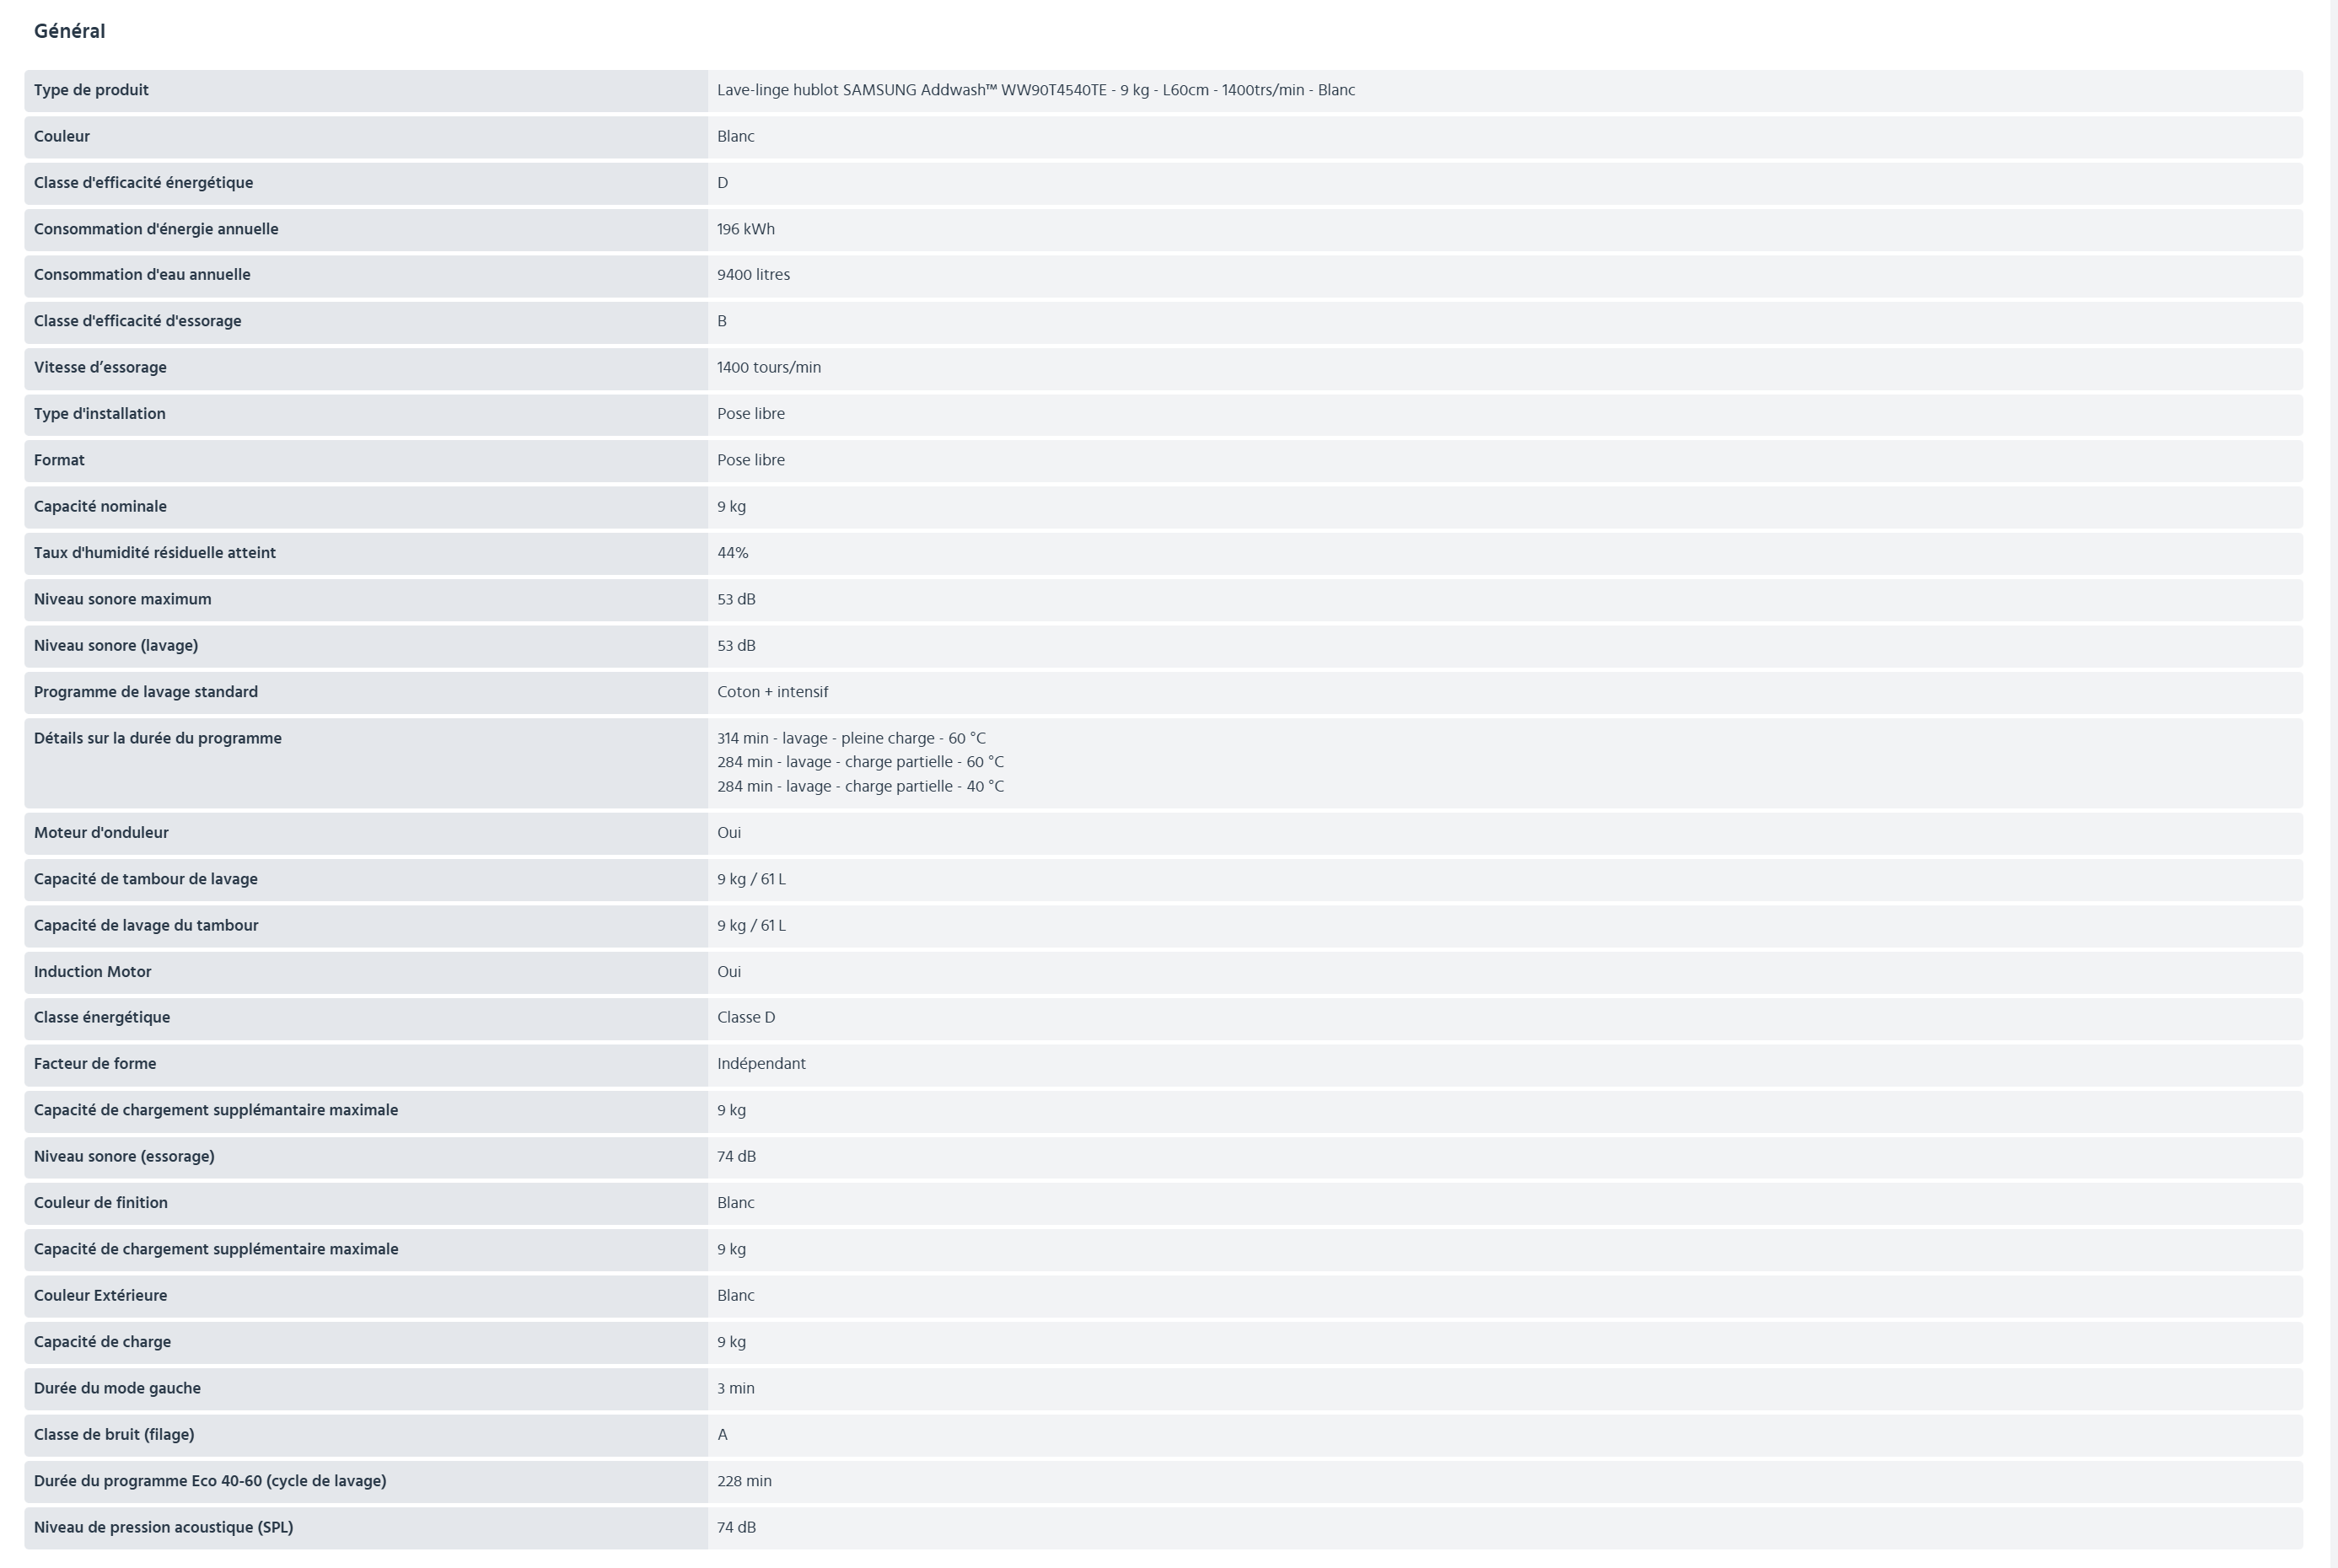Click the 'Capacité nominale' label
Image resolution: width=2338 pixels, height=1568 pixels.
tap(100, 507)
